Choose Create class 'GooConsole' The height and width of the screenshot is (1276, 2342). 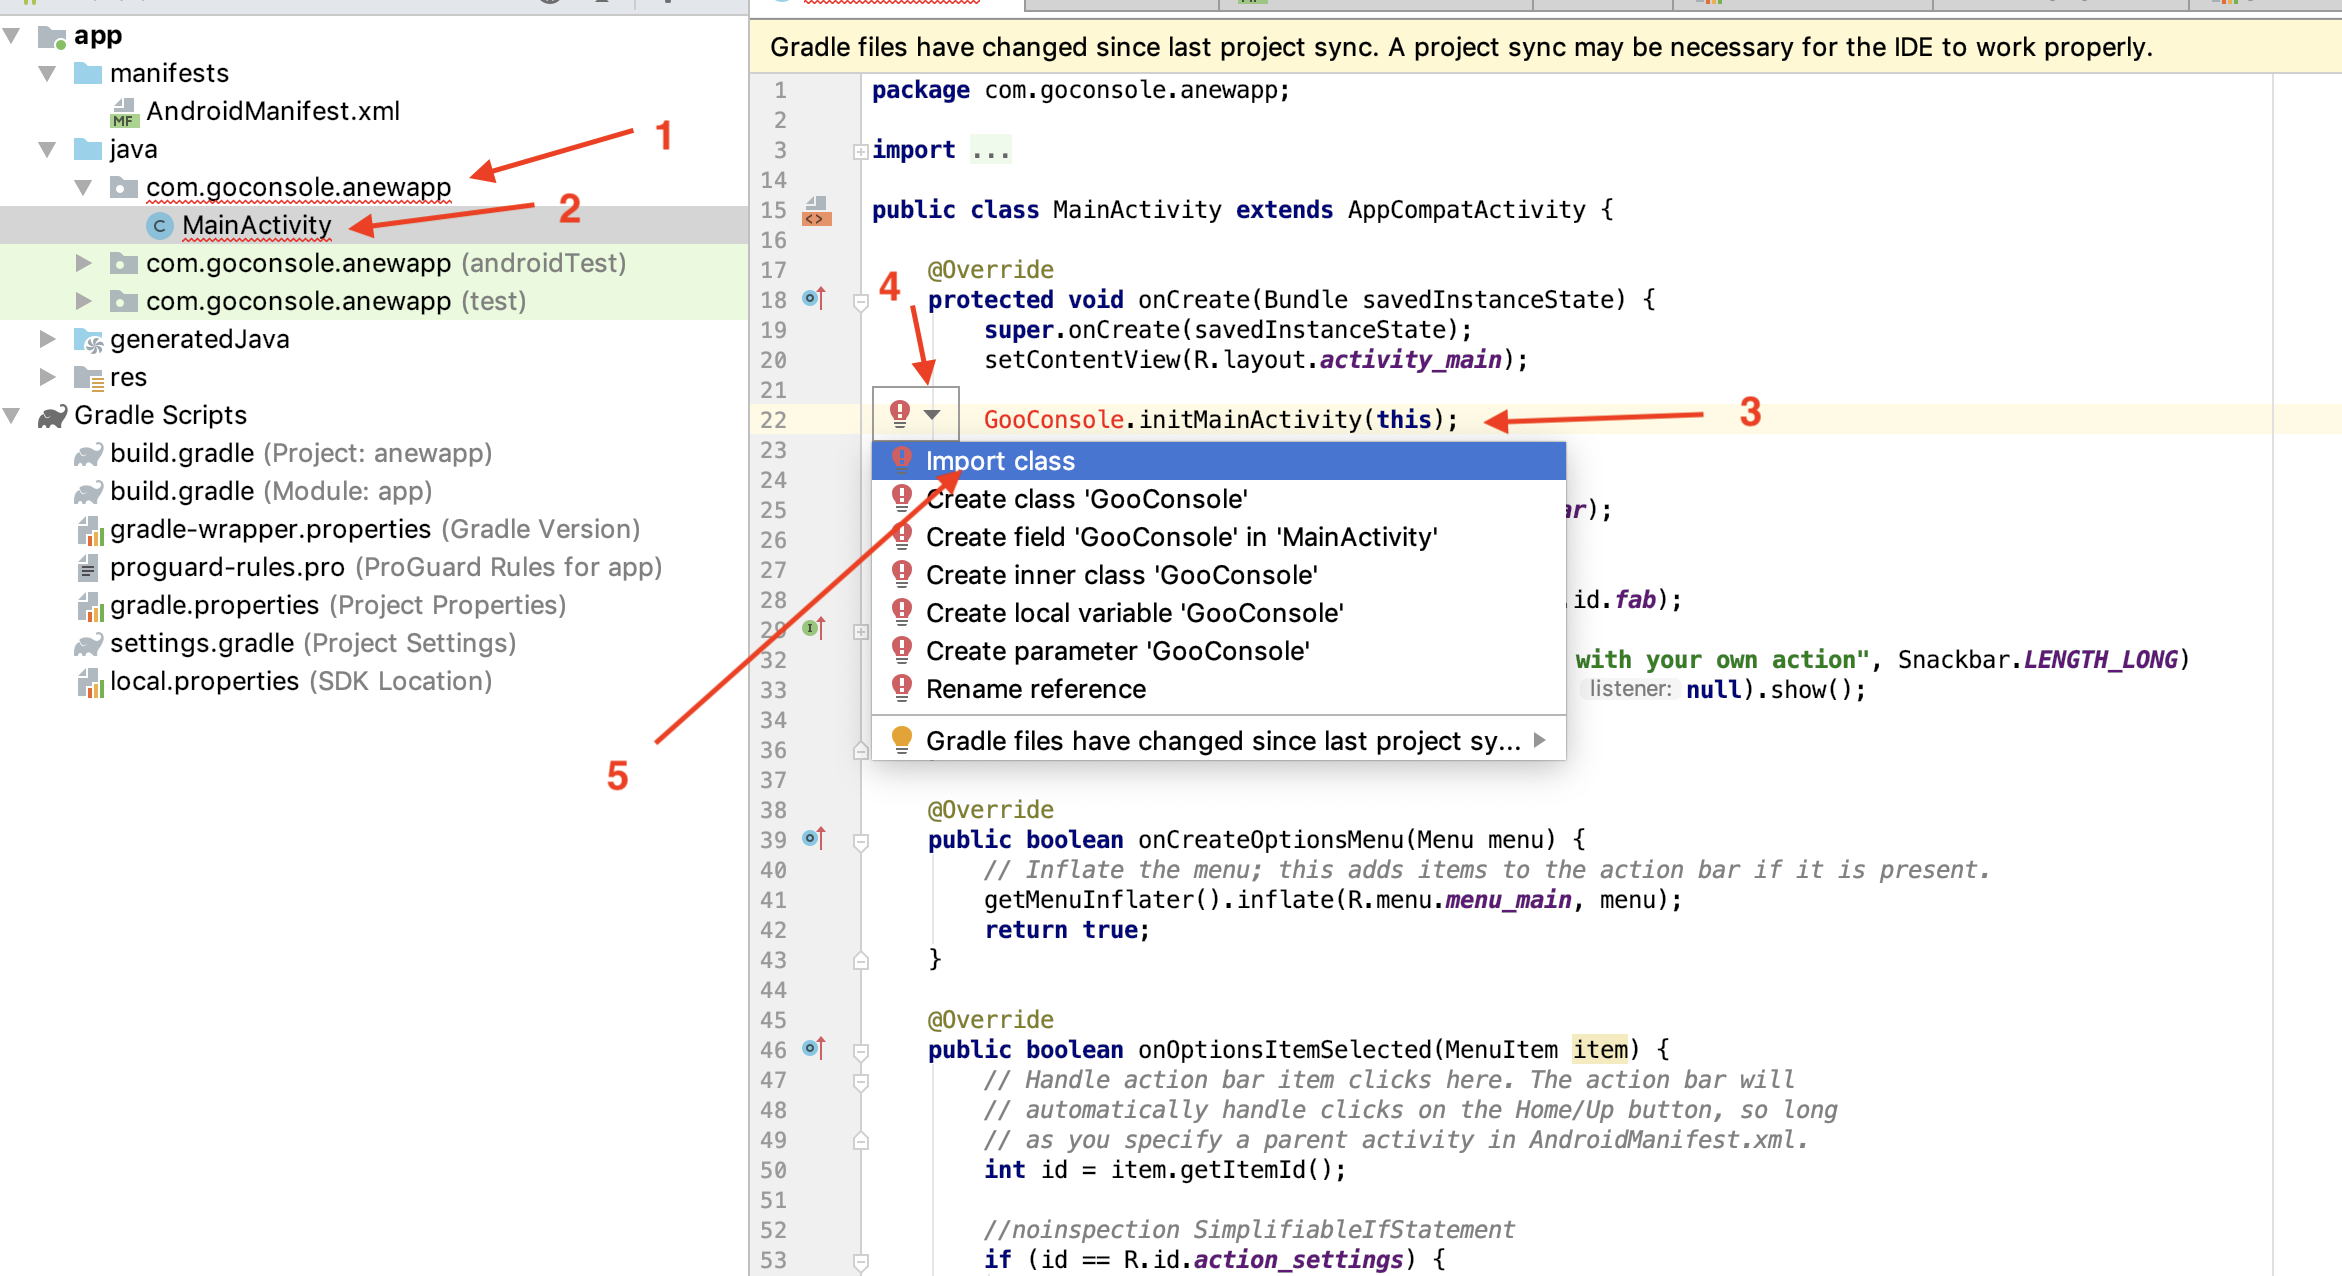click(x=1218, y=499)
